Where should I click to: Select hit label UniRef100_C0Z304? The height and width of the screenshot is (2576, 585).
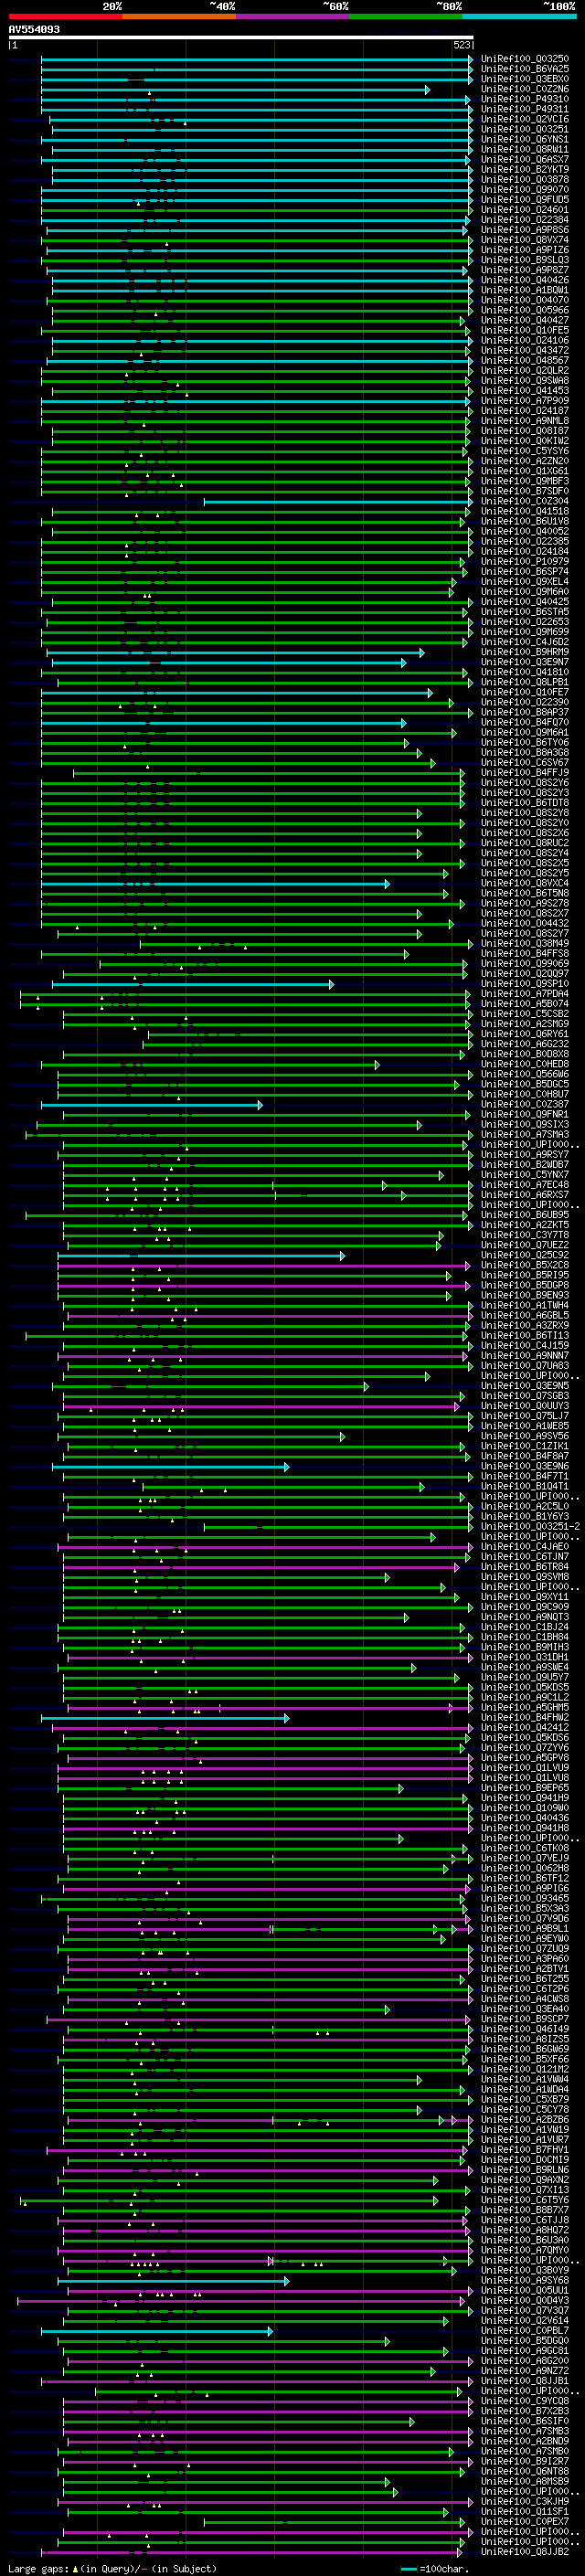(524, 501)
